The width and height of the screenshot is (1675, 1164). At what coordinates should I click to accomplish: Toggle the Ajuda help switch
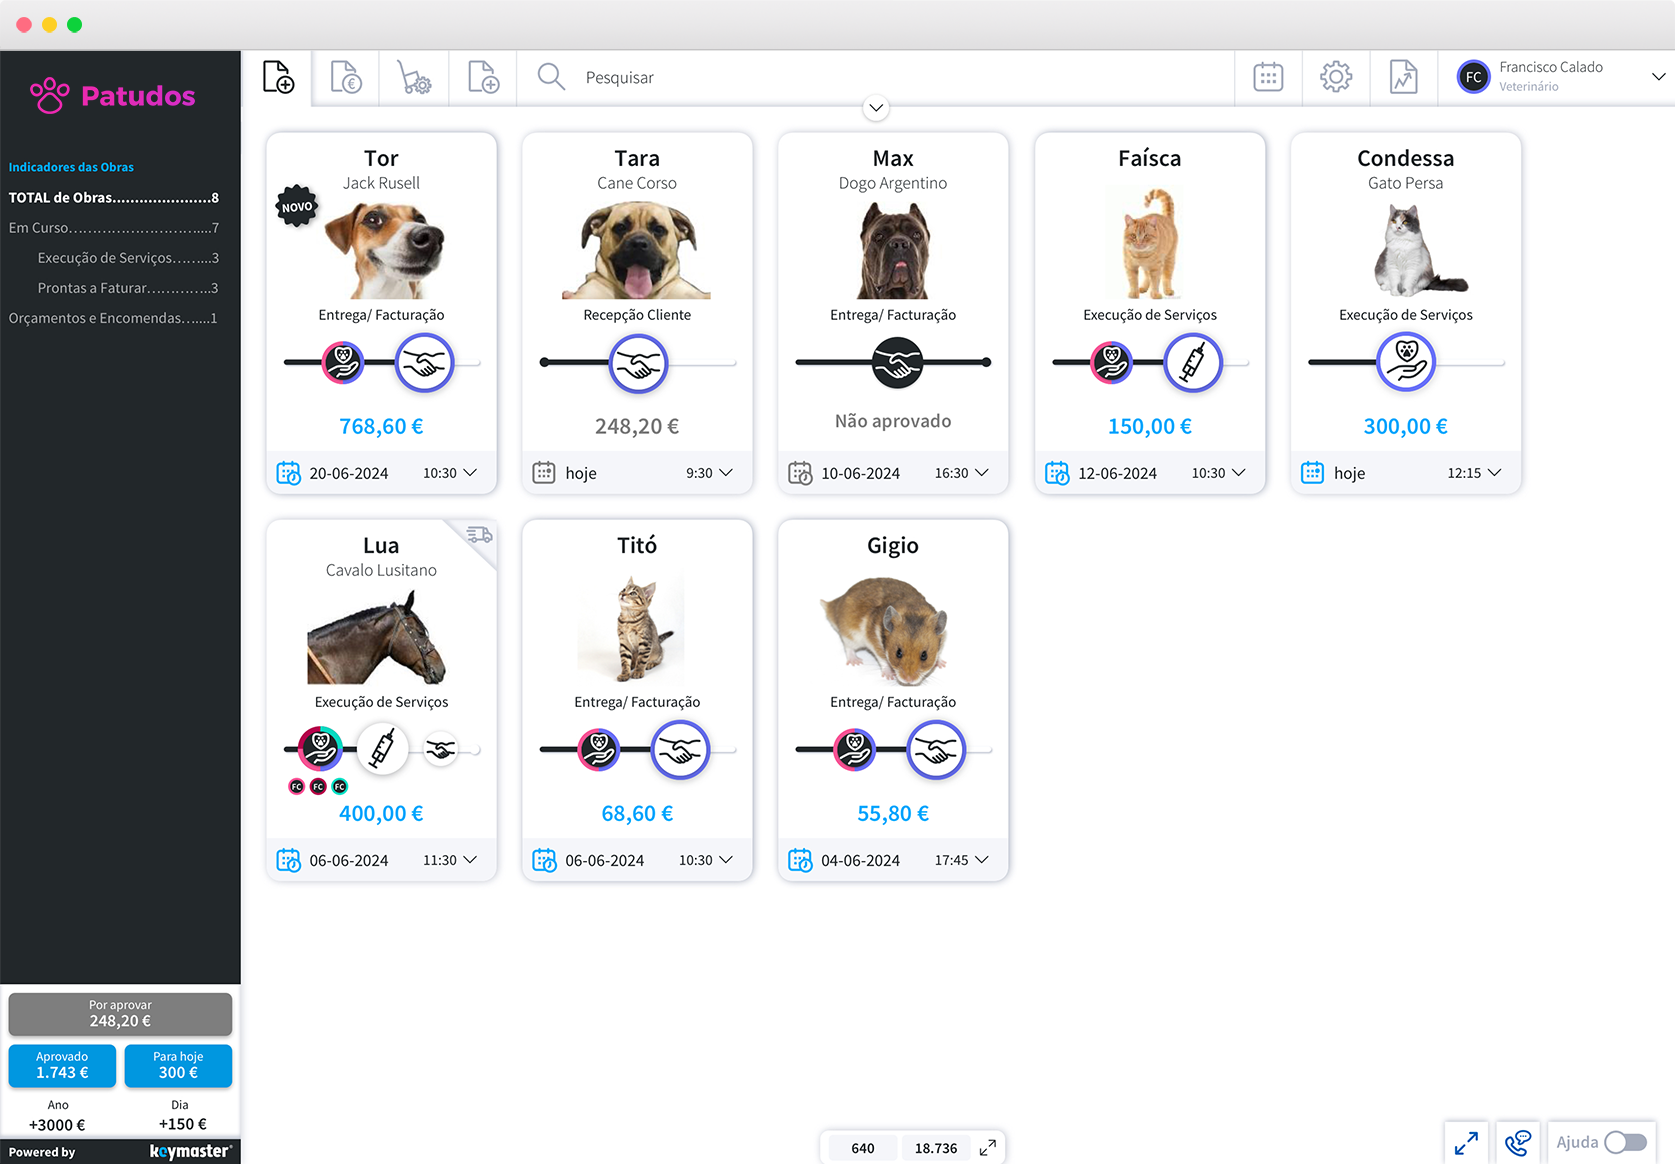(1624, 1142)
